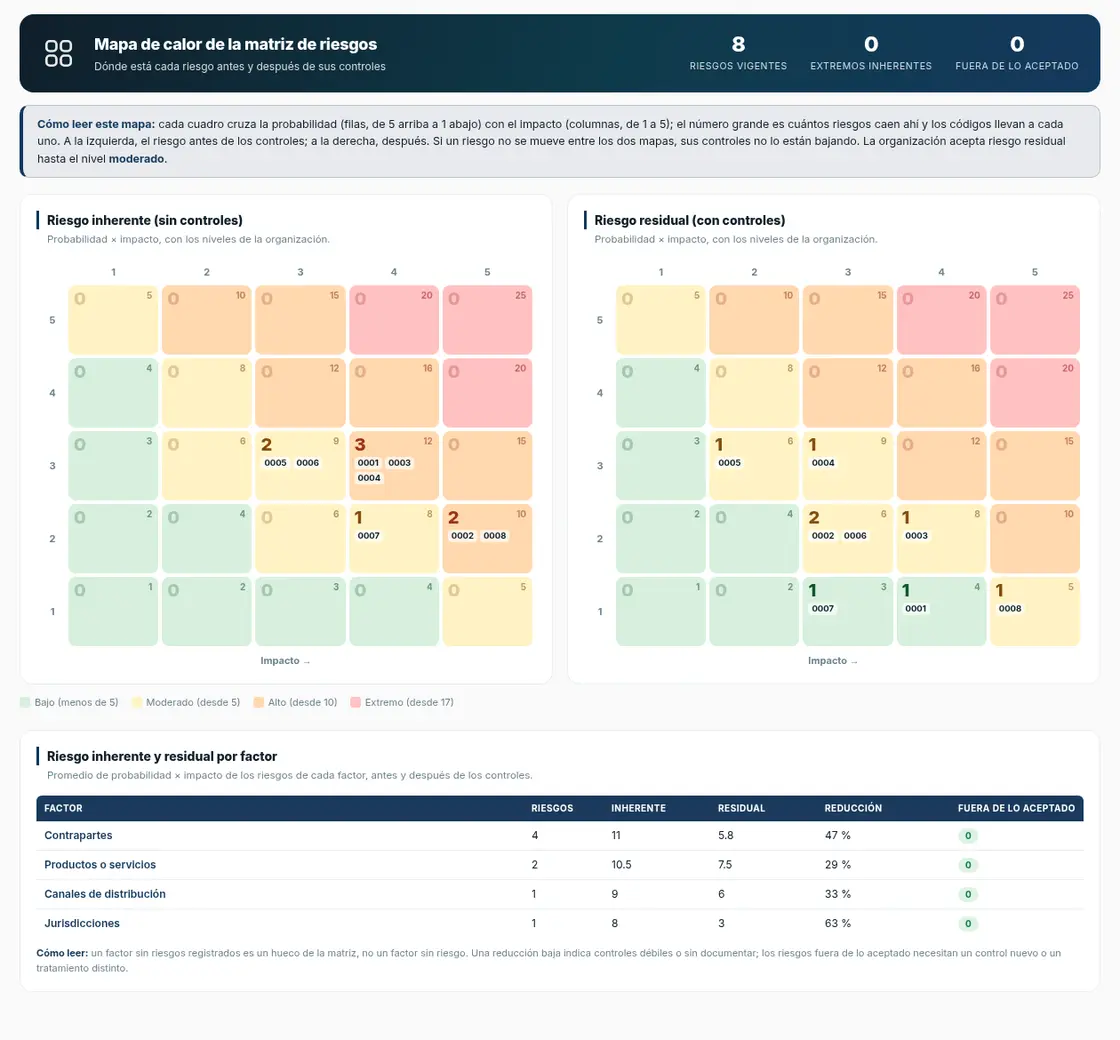Select risk code 0001 in the inherent map
Image resolution: width=1120 pixels, height=1040 pixels.
(369, 463)
